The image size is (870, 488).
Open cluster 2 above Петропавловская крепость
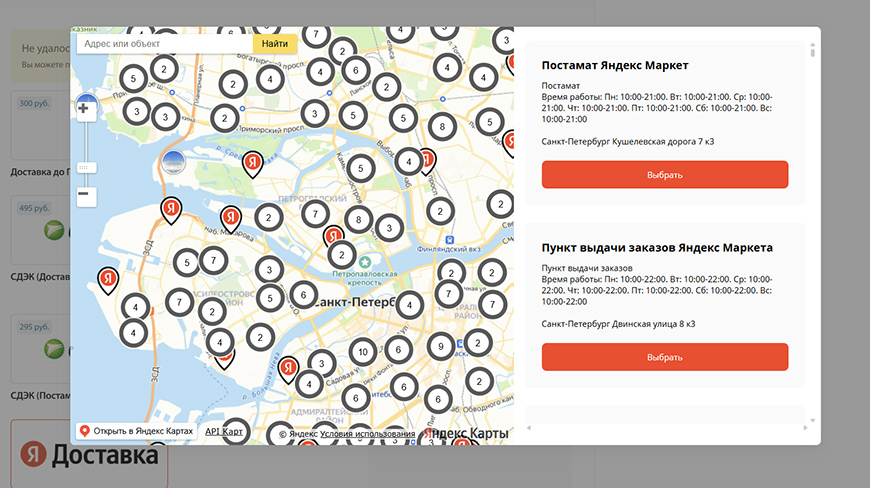[x=342, y=255]
